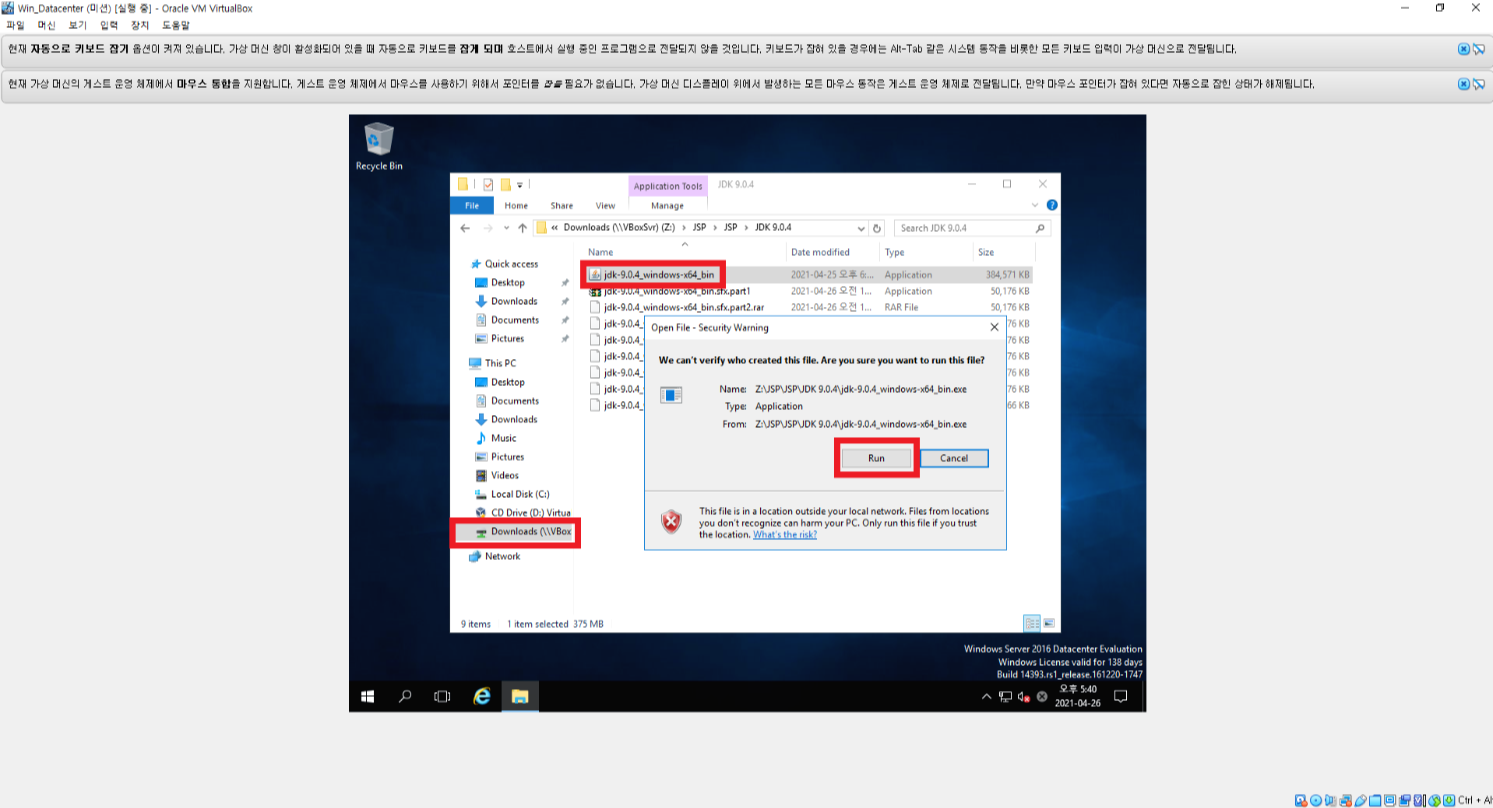Click the VirtualBox USB status icon

1360,800
